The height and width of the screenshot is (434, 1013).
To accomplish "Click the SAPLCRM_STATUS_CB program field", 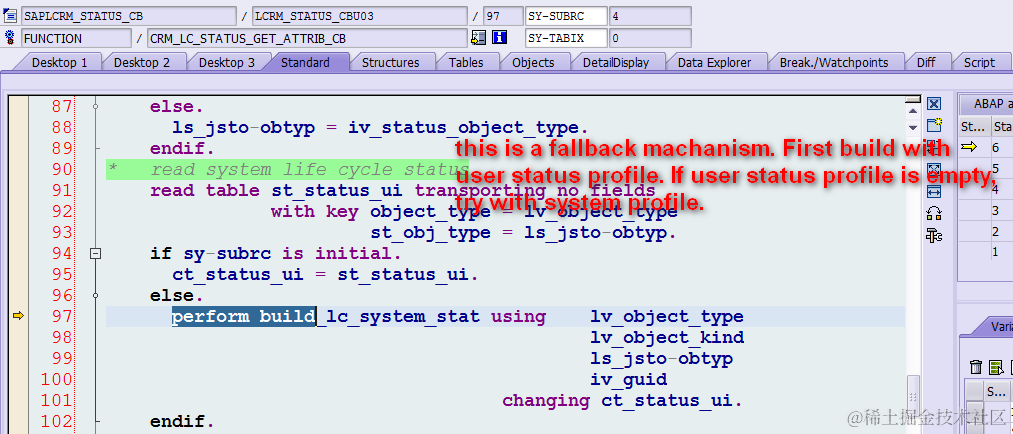I will point(129,16).
